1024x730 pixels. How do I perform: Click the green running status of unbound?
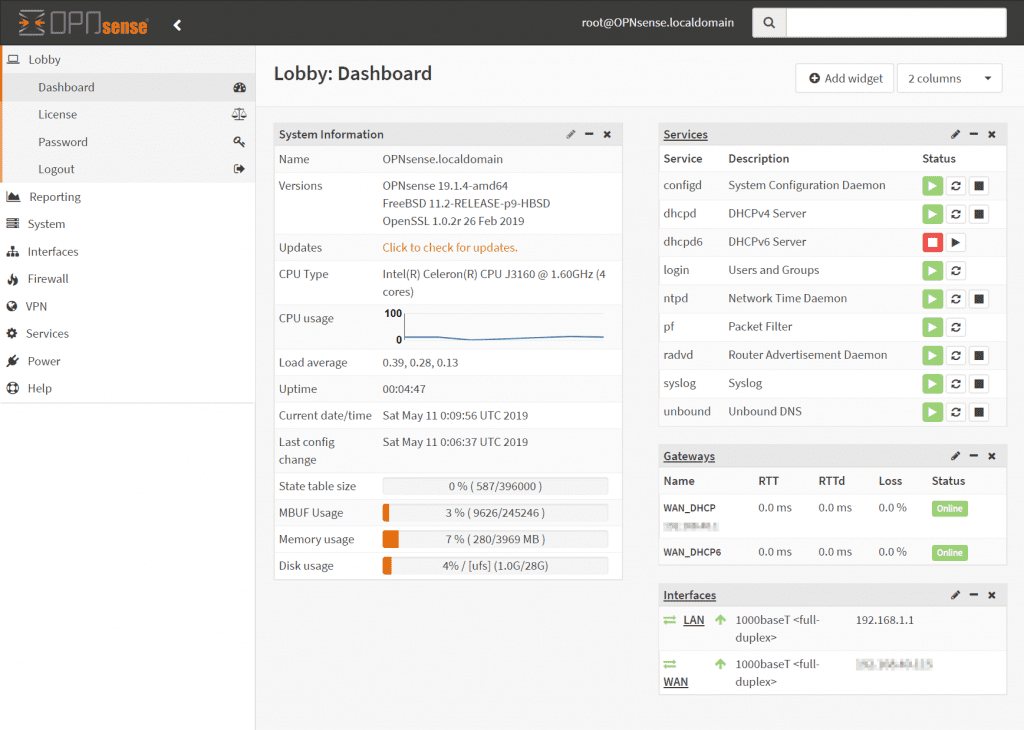click(x=933, y=412)
